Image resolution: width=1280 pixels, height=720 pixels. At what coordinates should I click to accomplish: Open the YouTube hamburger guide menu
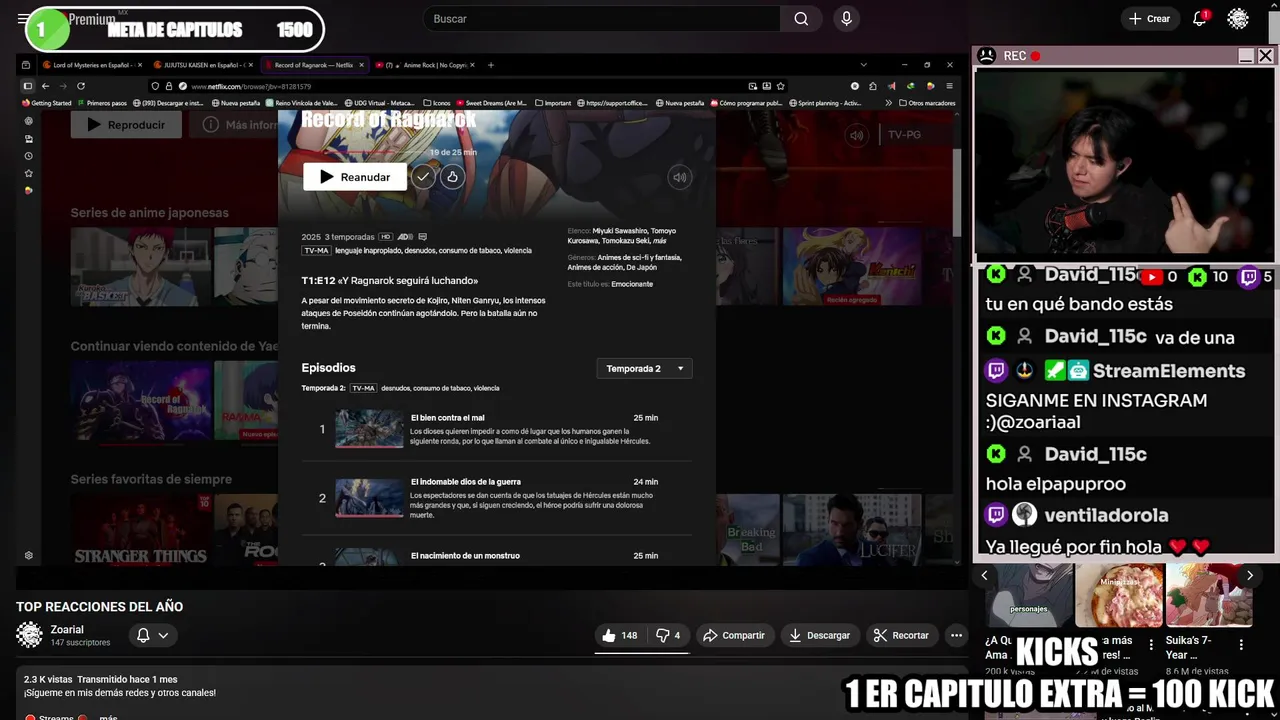click(x=22, y=19)
